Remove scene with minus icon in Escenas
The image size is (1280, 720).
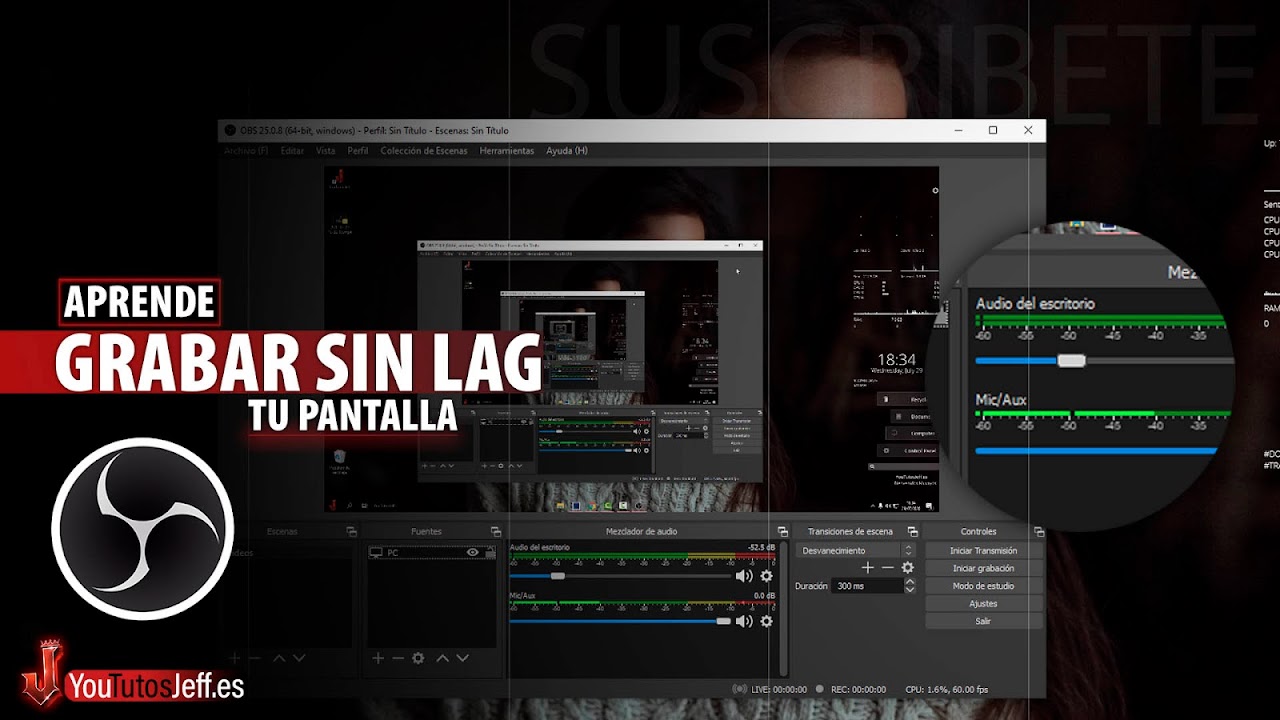click(x=254, y=658)
